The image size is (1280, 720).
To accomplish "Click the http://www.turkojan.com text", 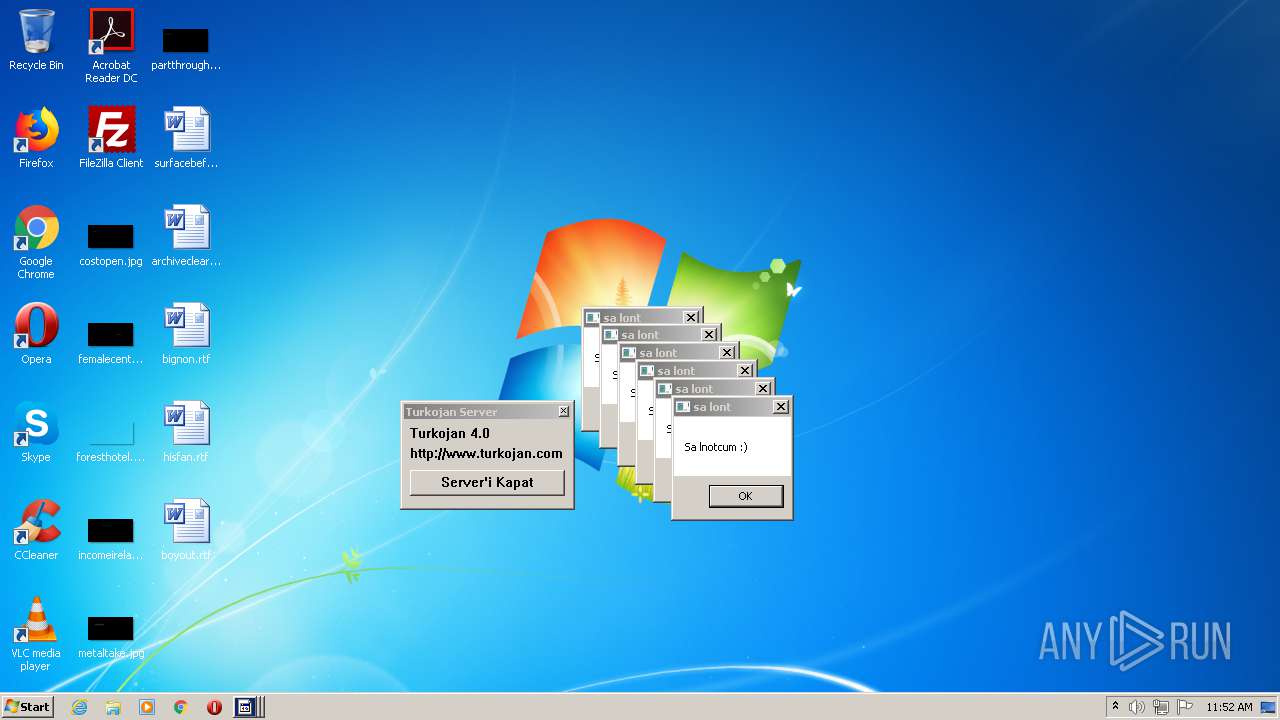I will 486,453.
